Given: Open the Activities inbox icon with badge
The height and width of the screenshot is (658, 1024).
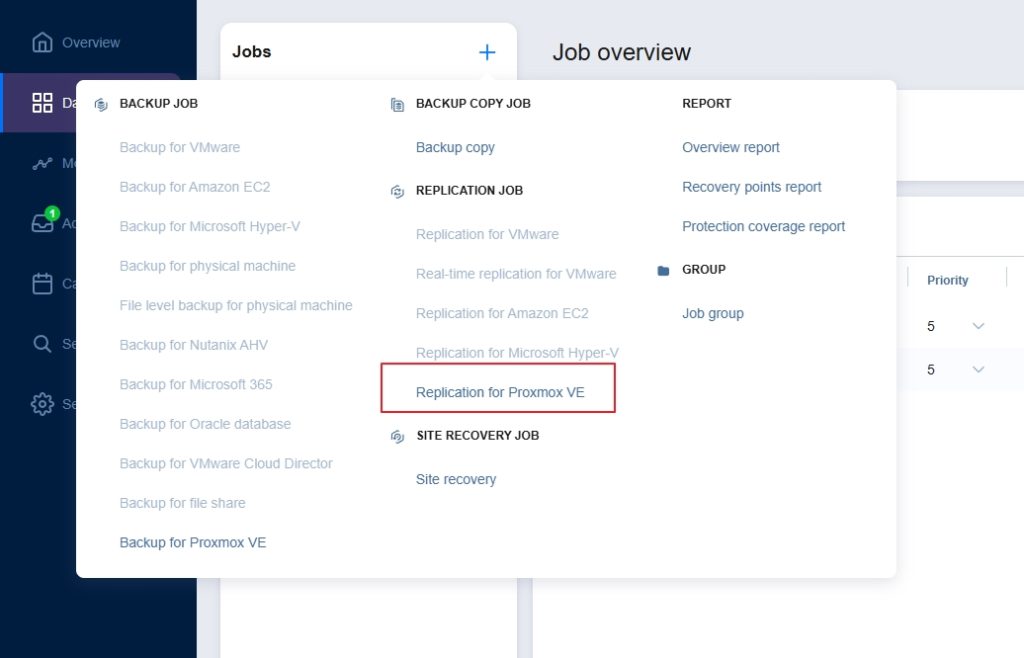Looking at the screenshot, I should (42, 223).
